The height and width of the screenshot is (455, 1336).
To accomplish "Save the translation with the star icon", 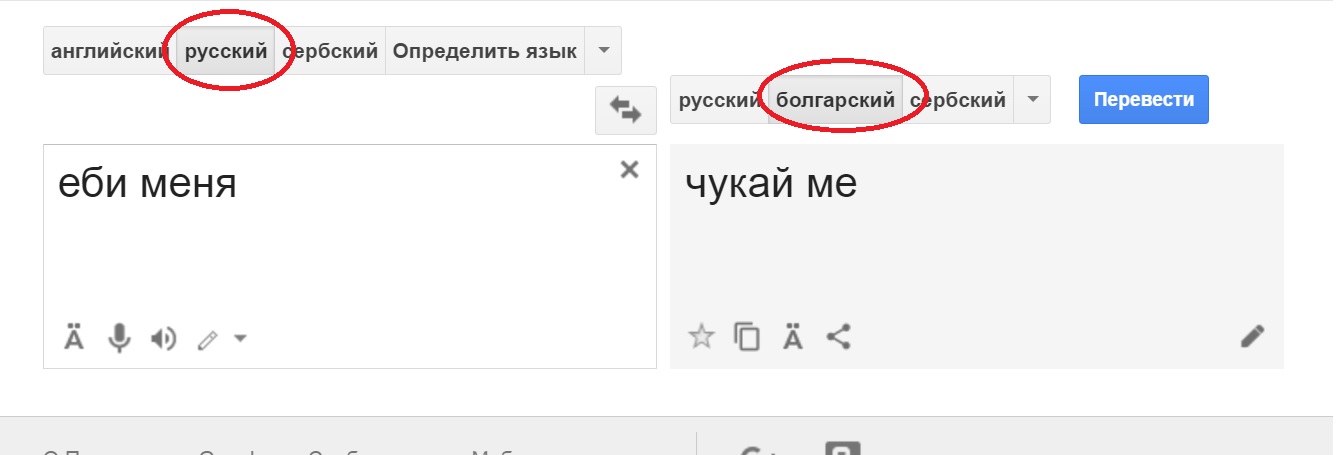I will [x=702, y=337].
